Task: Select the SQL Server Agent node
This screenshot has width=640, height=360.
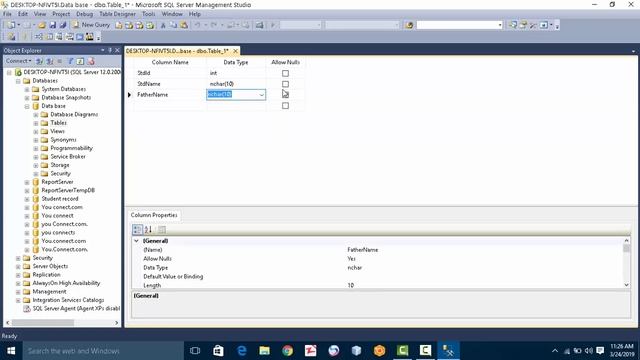Action: pyautogui.click(x=76, y=309)
